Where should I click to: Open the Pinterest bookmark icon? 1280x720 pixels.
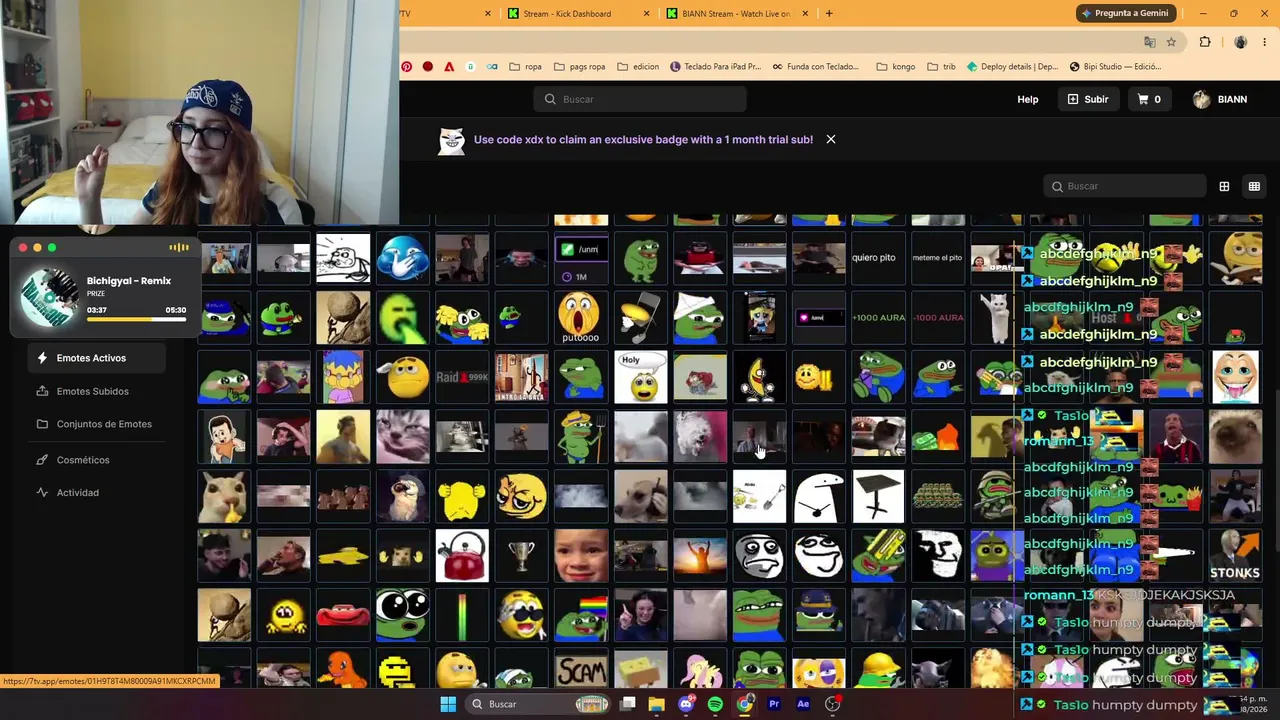406,67
